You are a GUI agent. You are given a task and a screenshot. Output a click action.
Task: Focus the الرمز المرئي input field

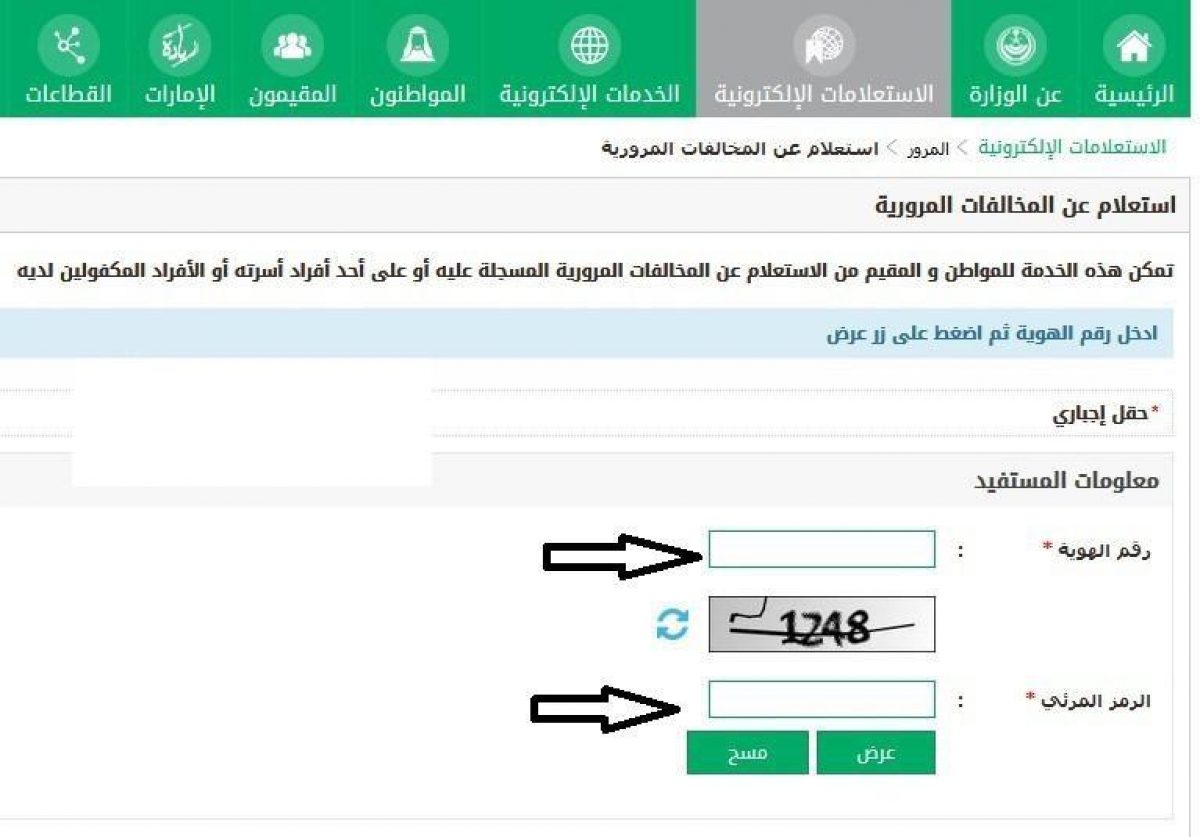(822, 699)
